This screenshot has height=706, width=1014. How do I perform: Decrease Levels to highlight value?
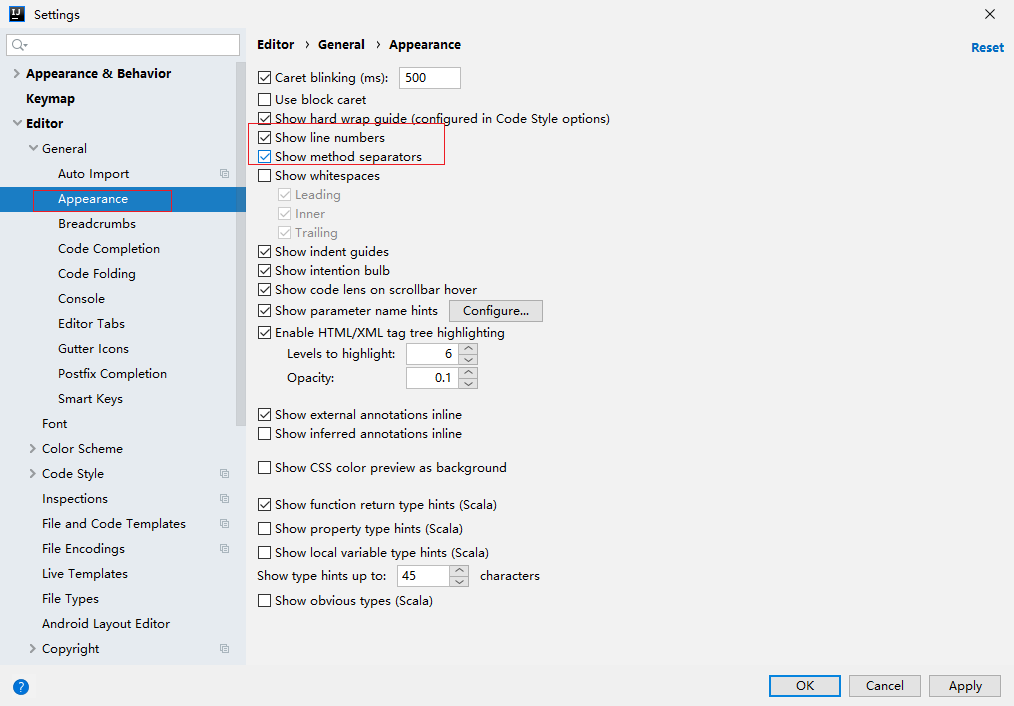pos(468,359)
